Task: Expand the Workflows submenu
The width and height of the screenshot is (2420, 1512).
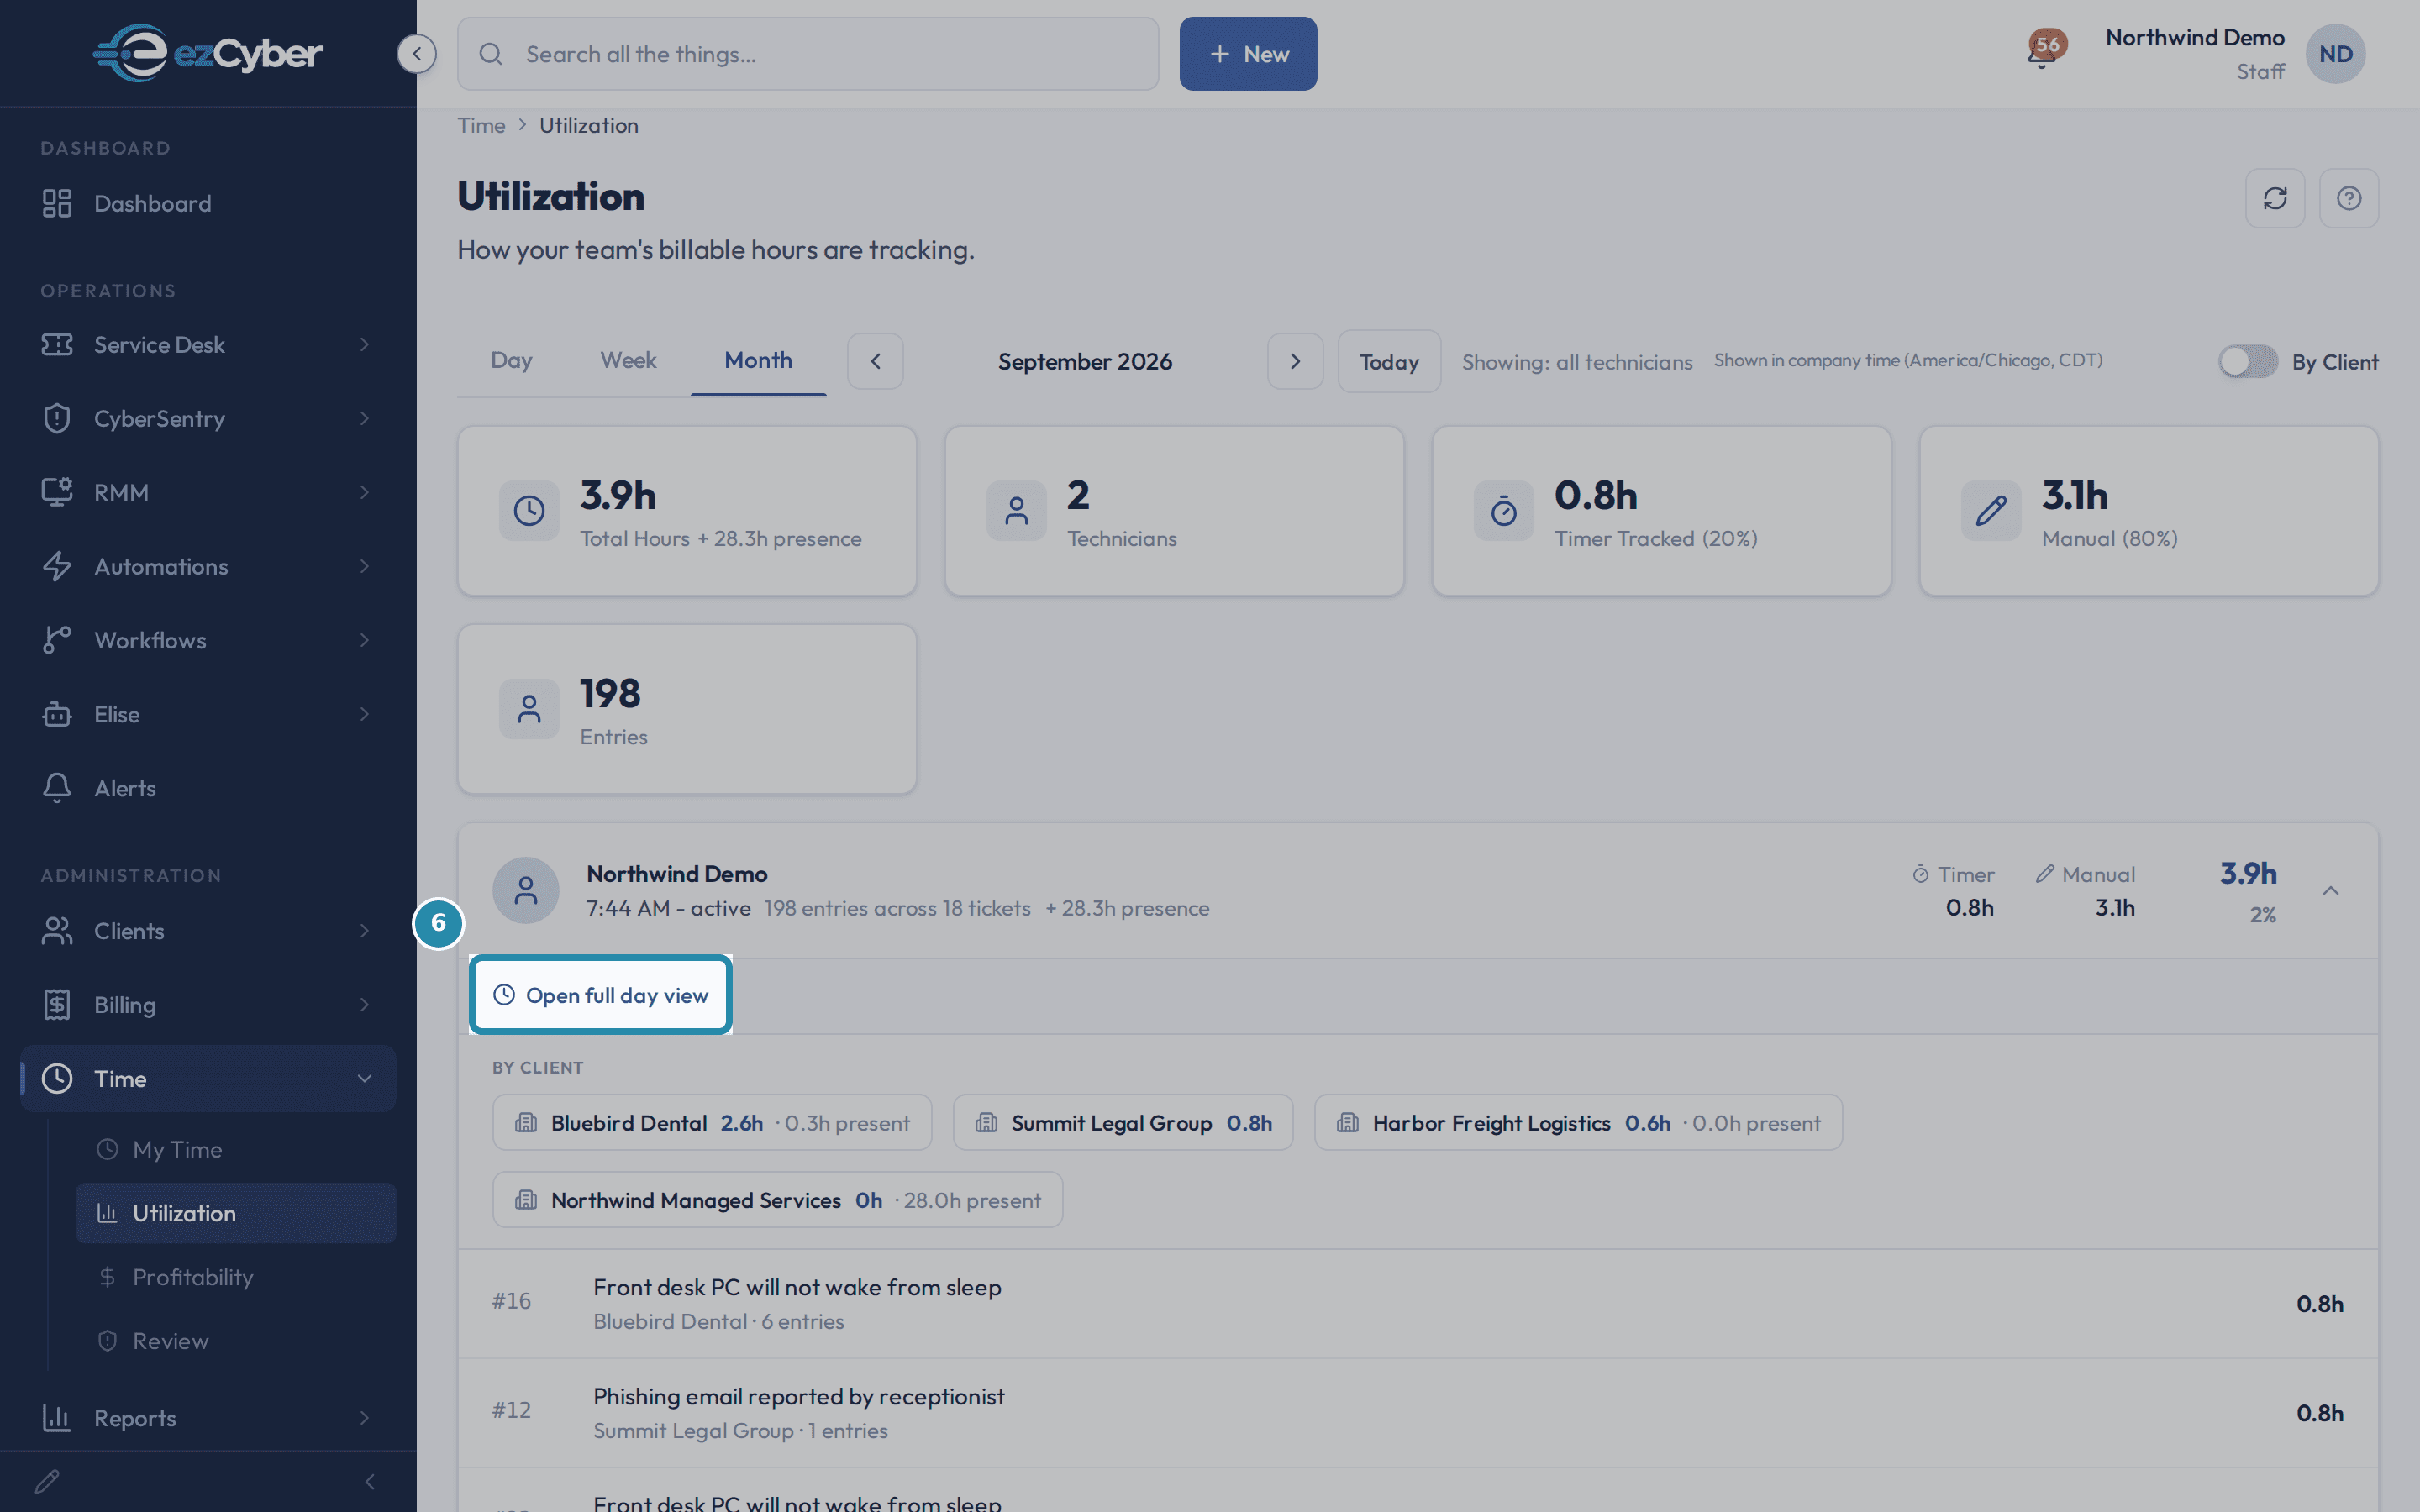Action: [x=364, y=640]
